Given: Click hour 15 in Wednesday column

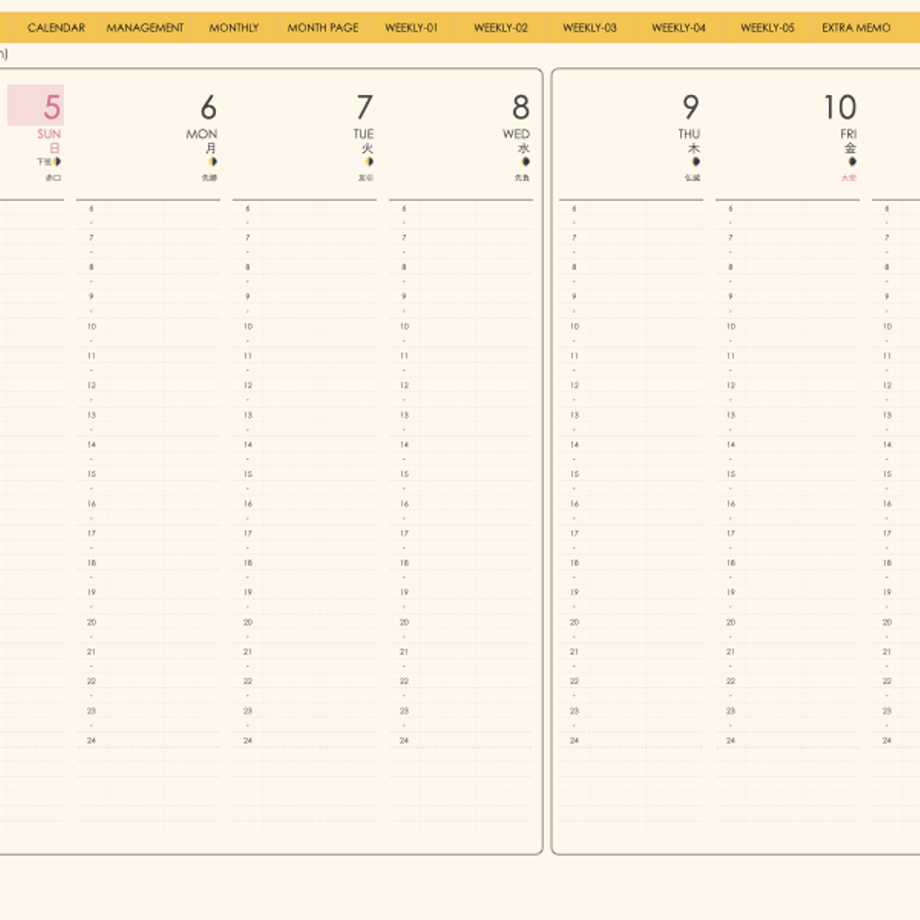Looking at the screenshot, I should click(404, 474).
